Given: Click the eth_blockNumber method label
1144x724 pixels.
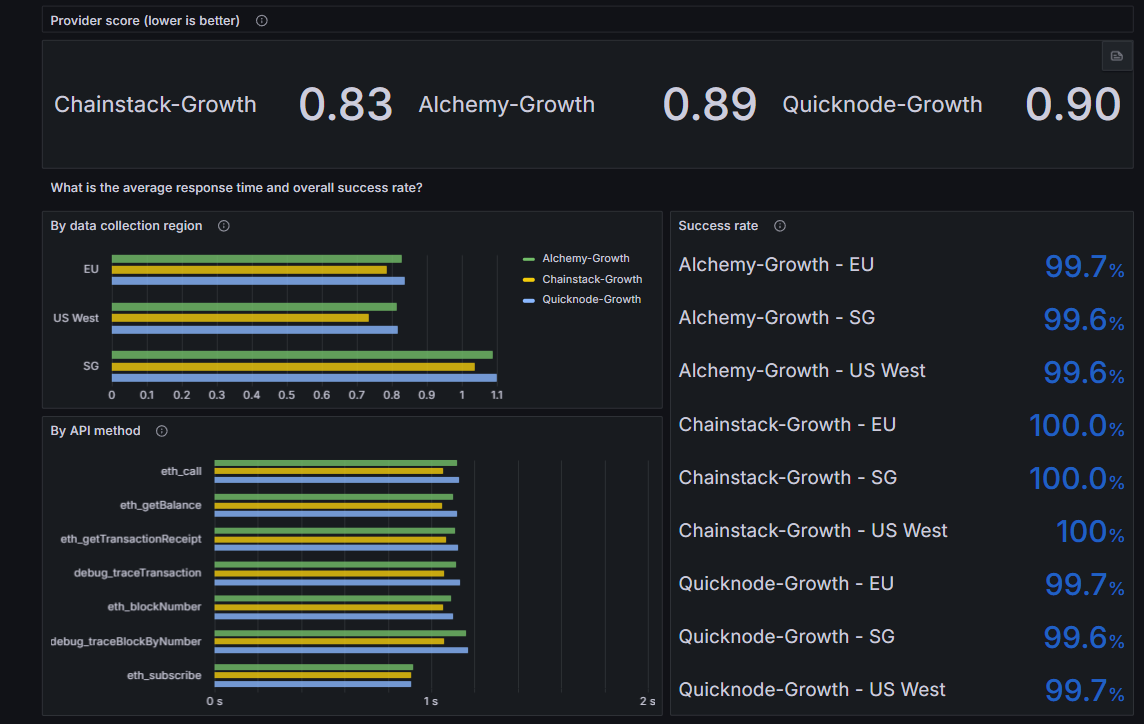Looking at the screenshot, I should click(x=155, y=607).
